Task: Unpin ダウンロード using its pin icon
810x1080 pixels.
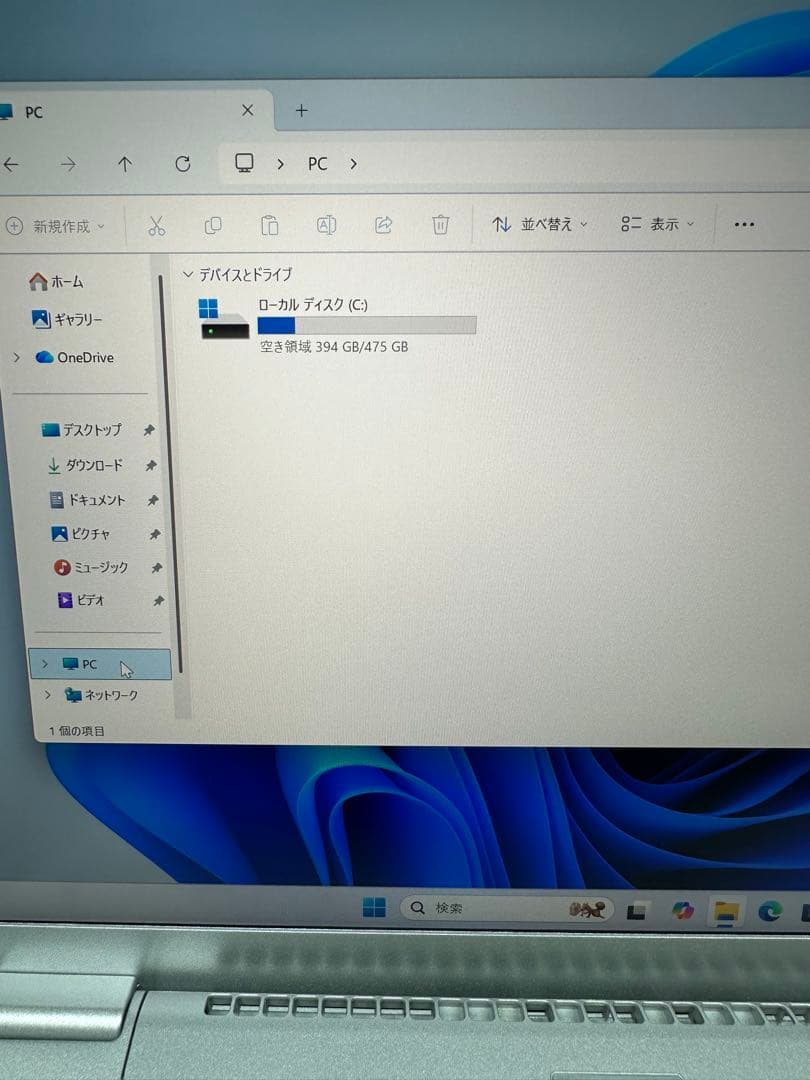Action: click(152, 465)
